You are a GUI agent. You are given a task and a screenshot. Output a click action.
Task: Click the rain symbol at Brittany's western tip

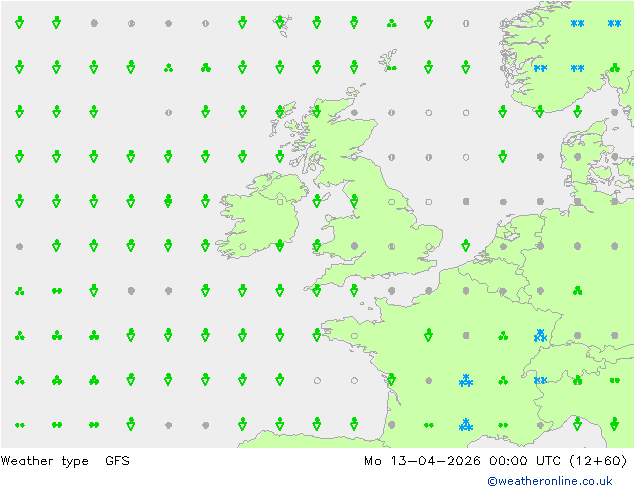pos(317,335)
